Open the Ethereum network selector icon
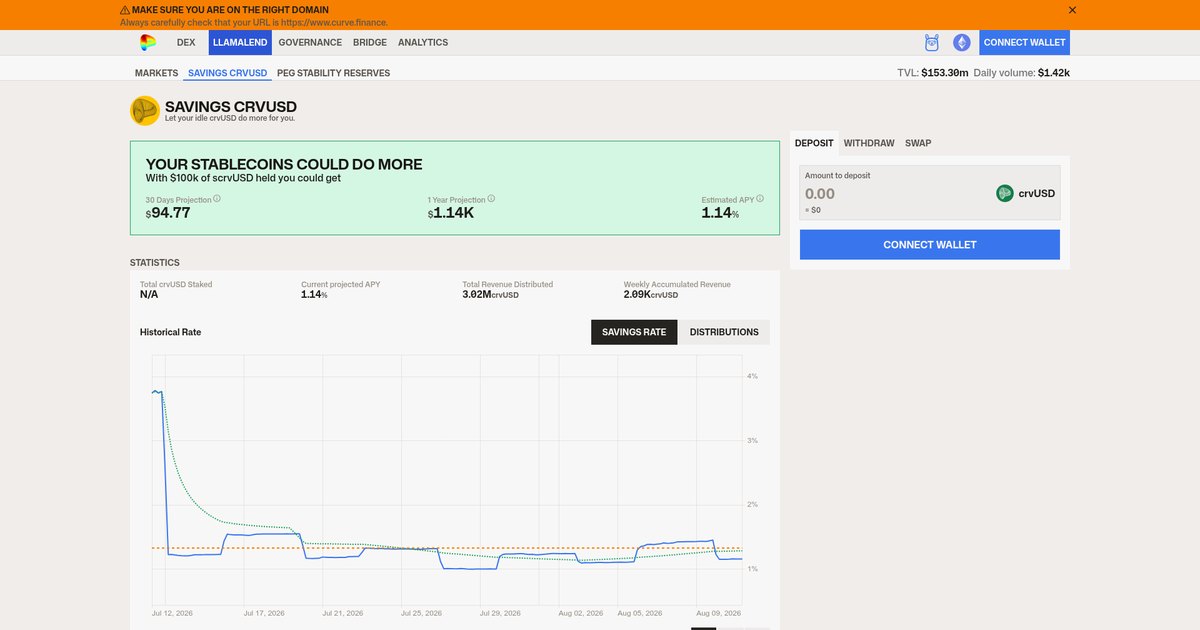Screen dimensions: 1200x630 pos(961,42)
